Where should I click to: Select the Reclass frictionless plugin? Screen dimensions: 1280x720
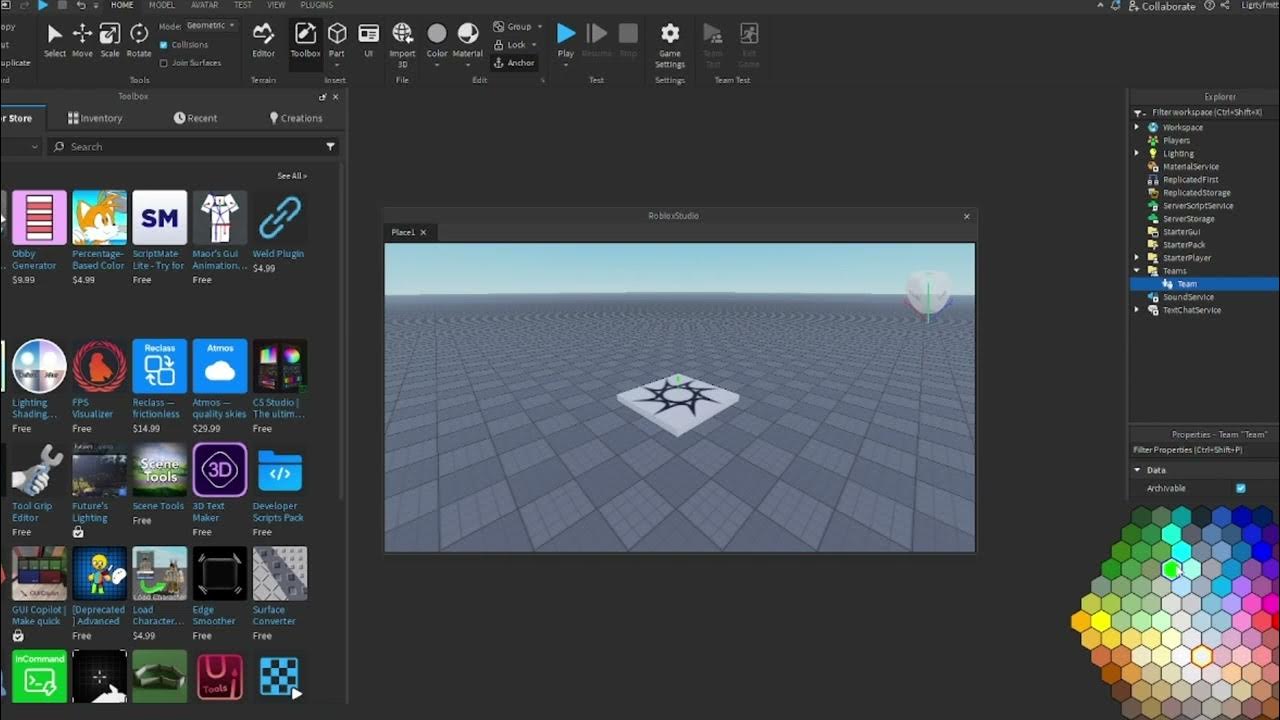tap(159, 366)
